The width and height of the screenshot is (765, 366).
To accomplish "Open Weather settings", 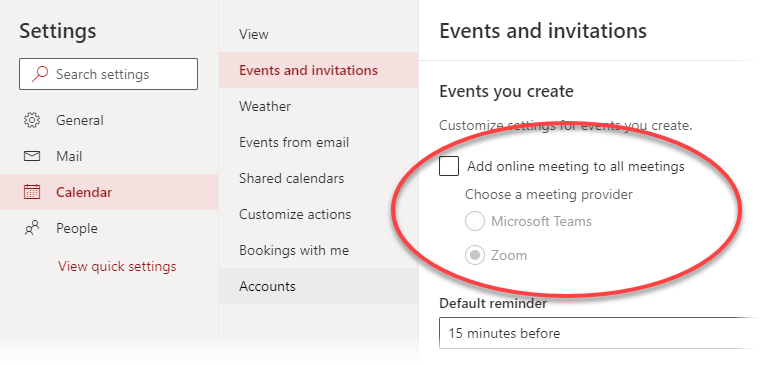I will [318, 106].
